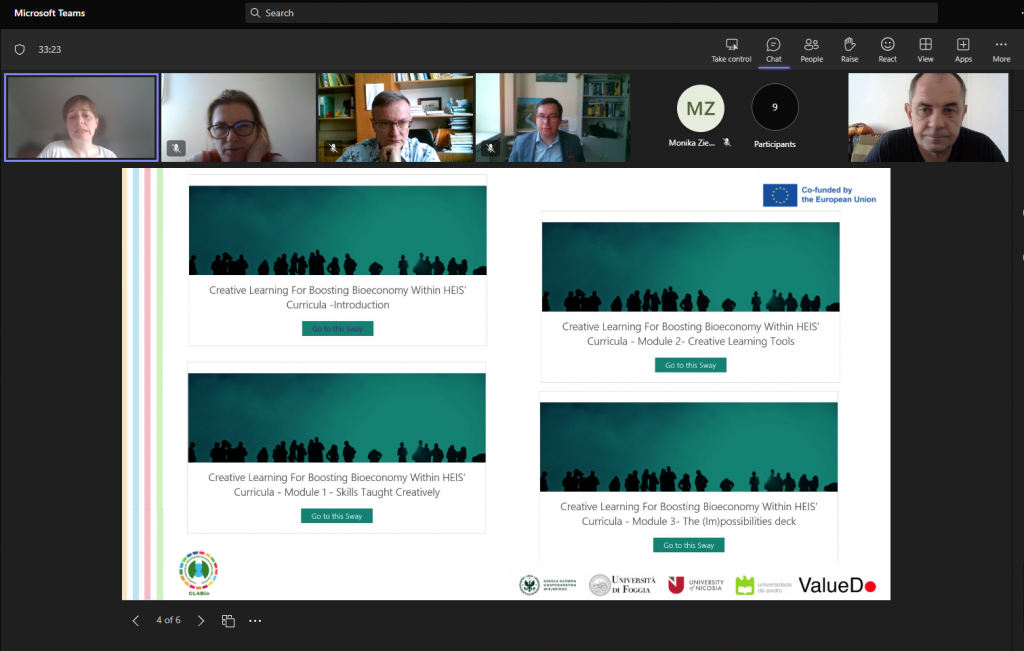Click the Take control icon

tap(731, 45)
